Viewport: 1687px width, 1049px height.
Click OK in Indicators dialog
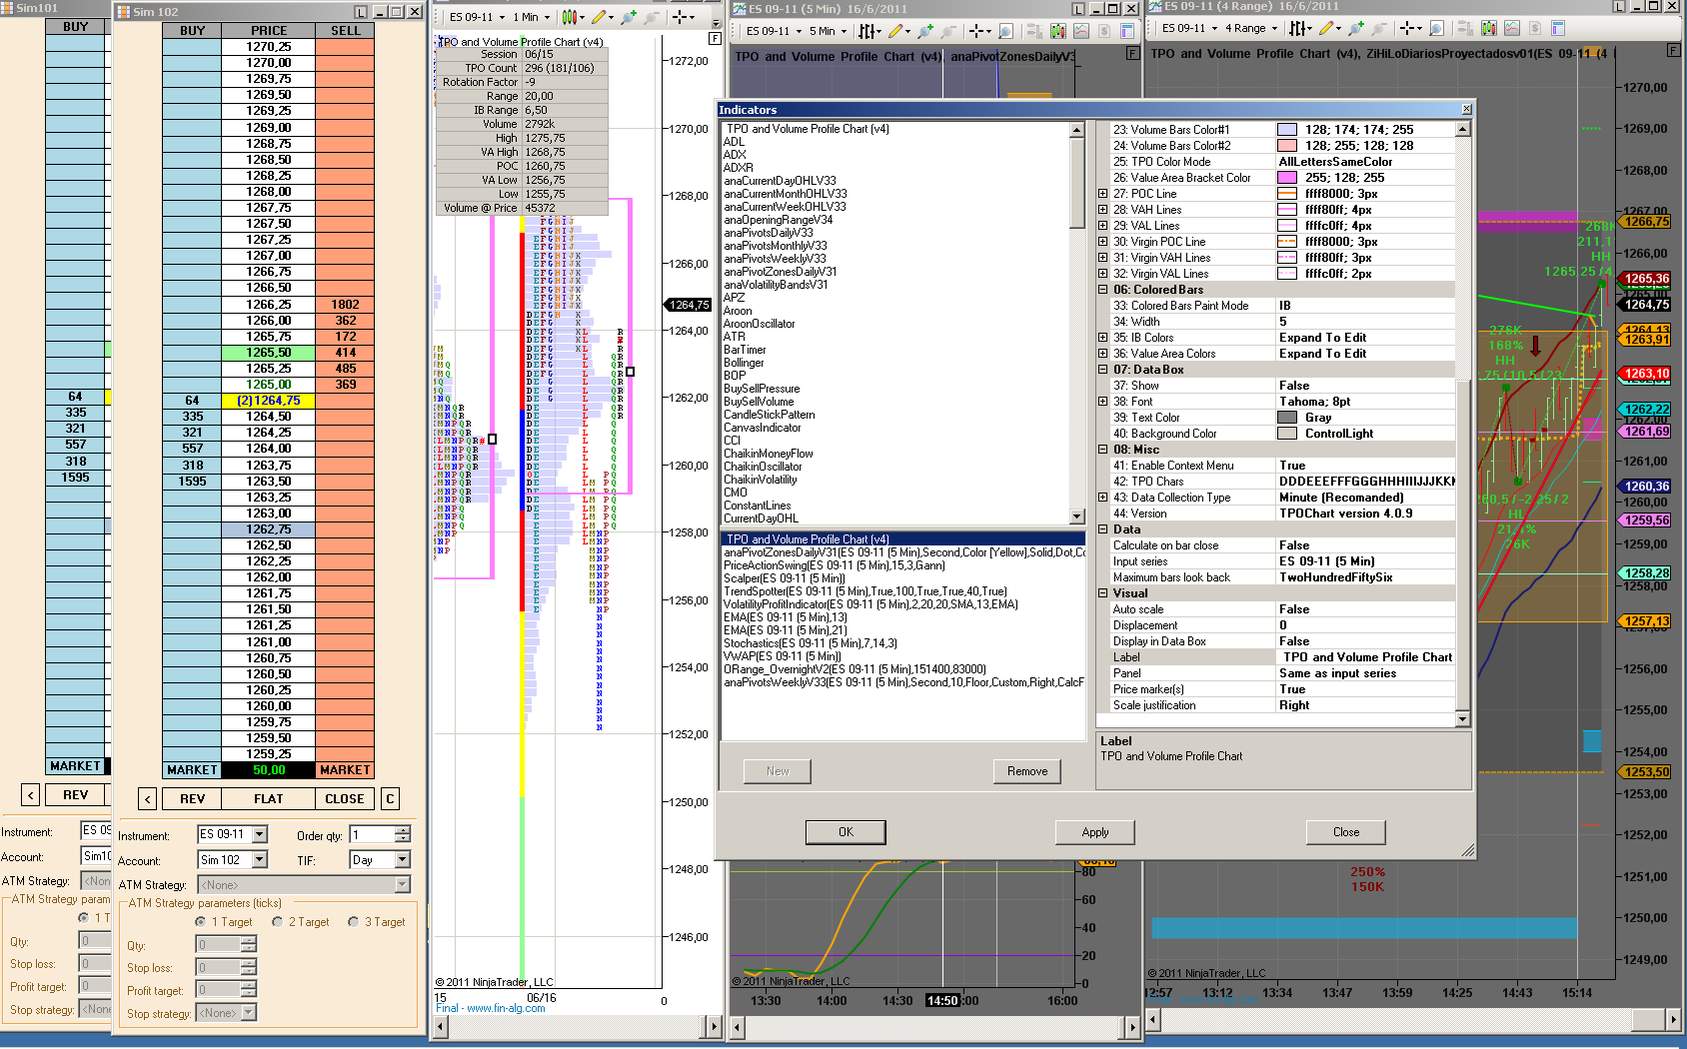[846, 832]
